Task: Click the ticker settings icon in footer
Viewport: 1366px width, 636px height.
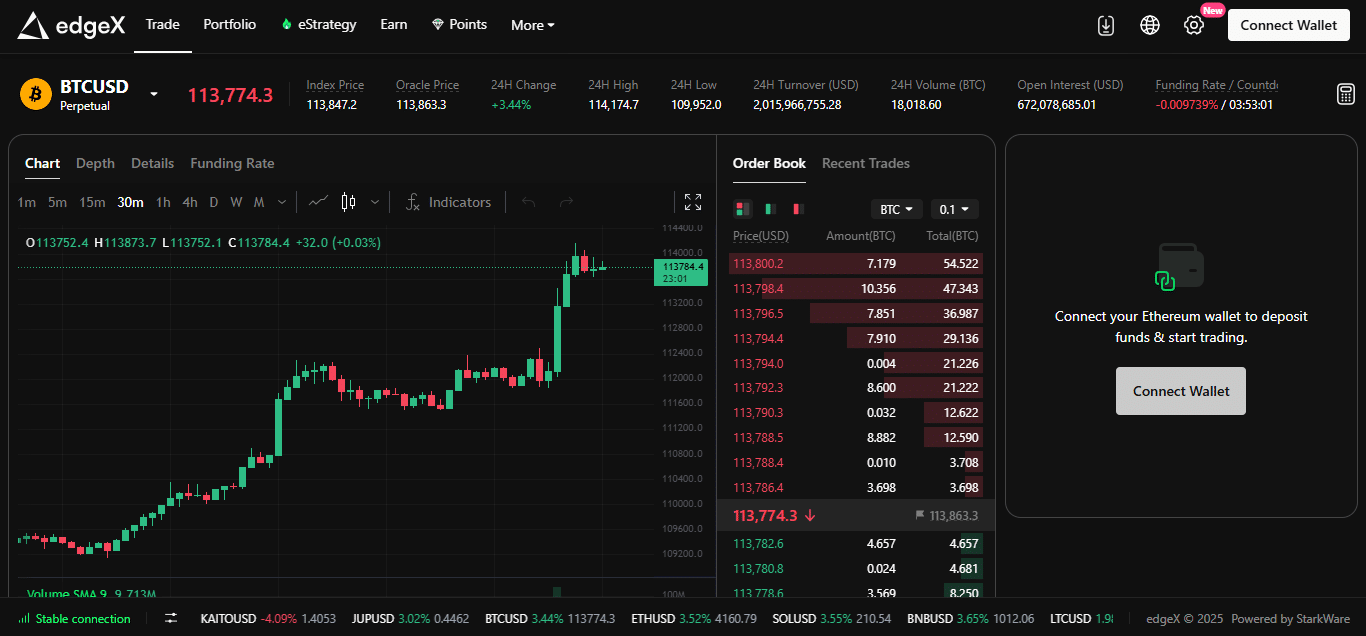Action: (x=171, y=619)
